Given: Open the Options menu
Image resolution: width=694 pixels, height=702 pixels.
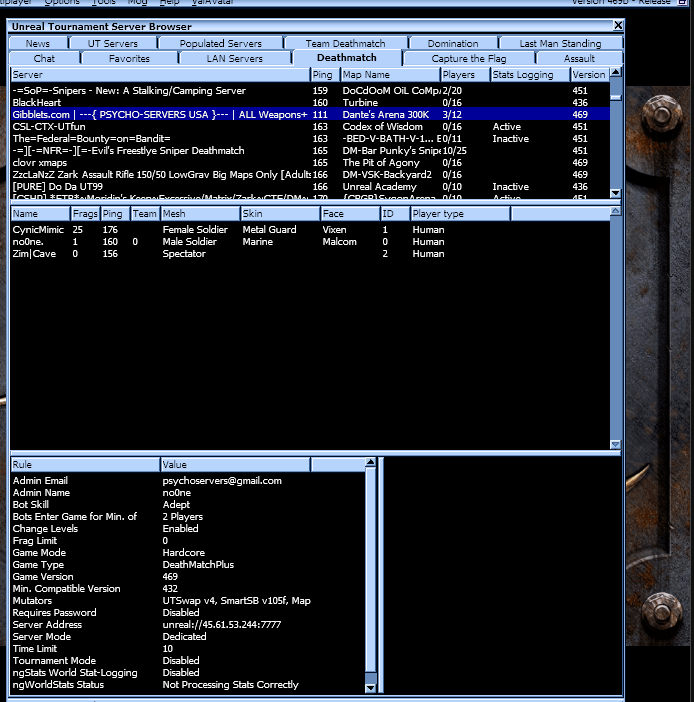Looking at the screenshot, I should 62,2.
